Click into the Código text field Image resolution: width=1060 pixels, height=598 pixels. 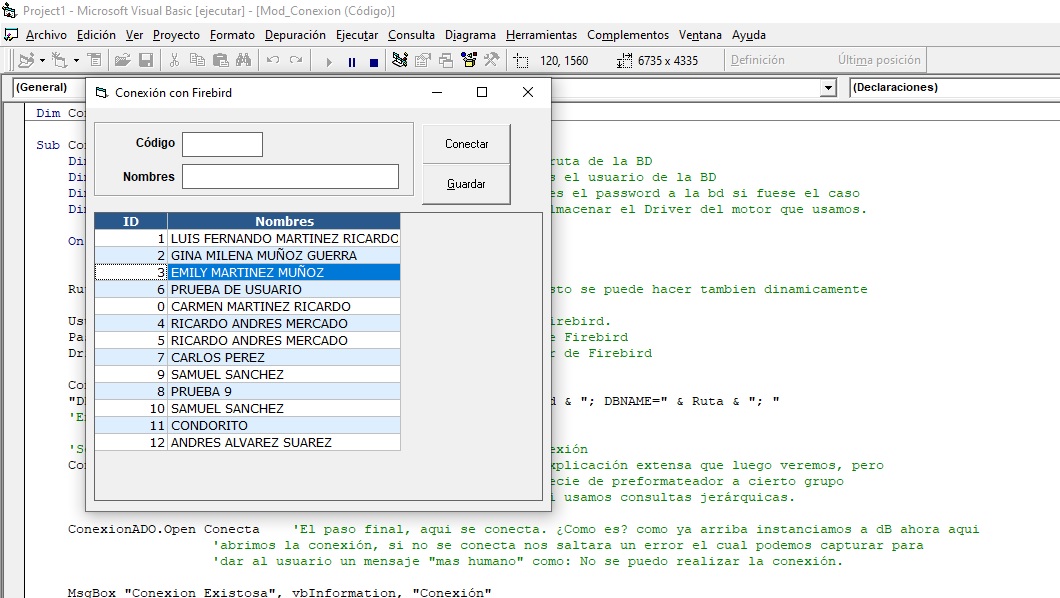click(222, 144)
